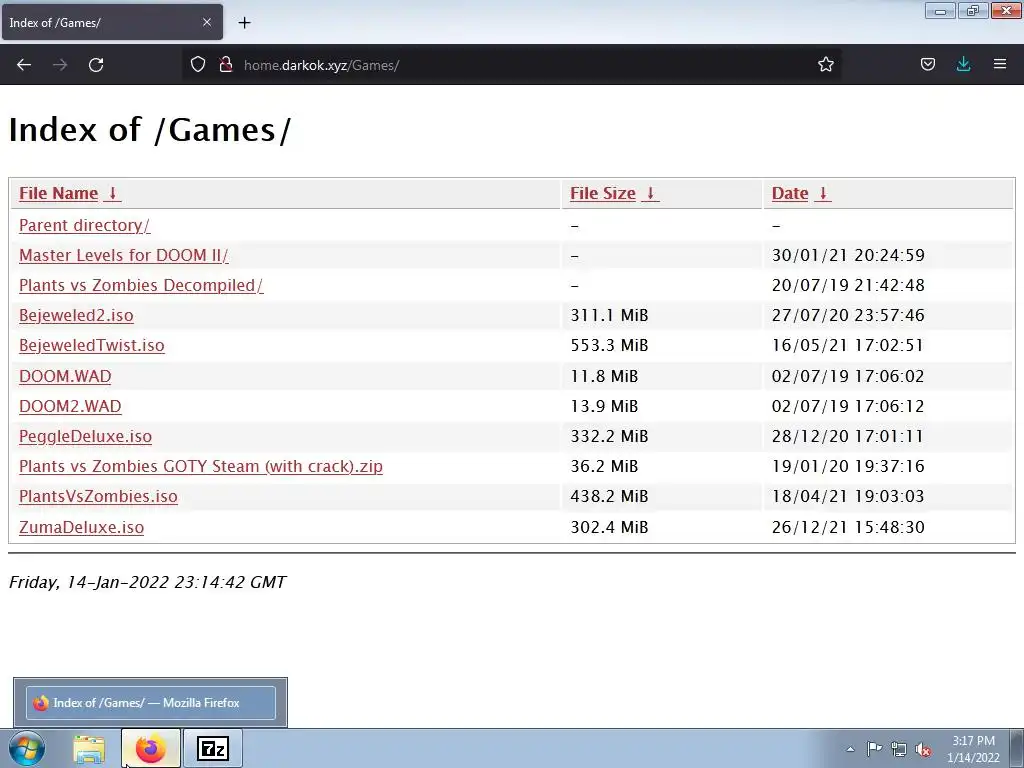The image size is (1024, 768).
Task: Click the 311.1 MiB size cell
Action: [x=609, y=315]
